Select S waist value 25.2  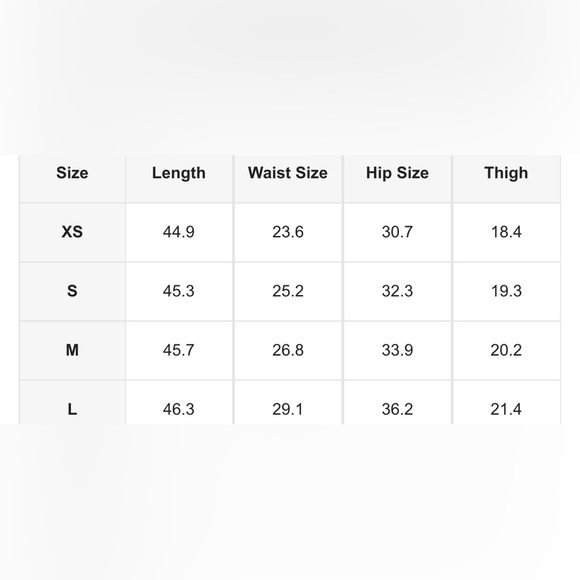click(288, 291)
